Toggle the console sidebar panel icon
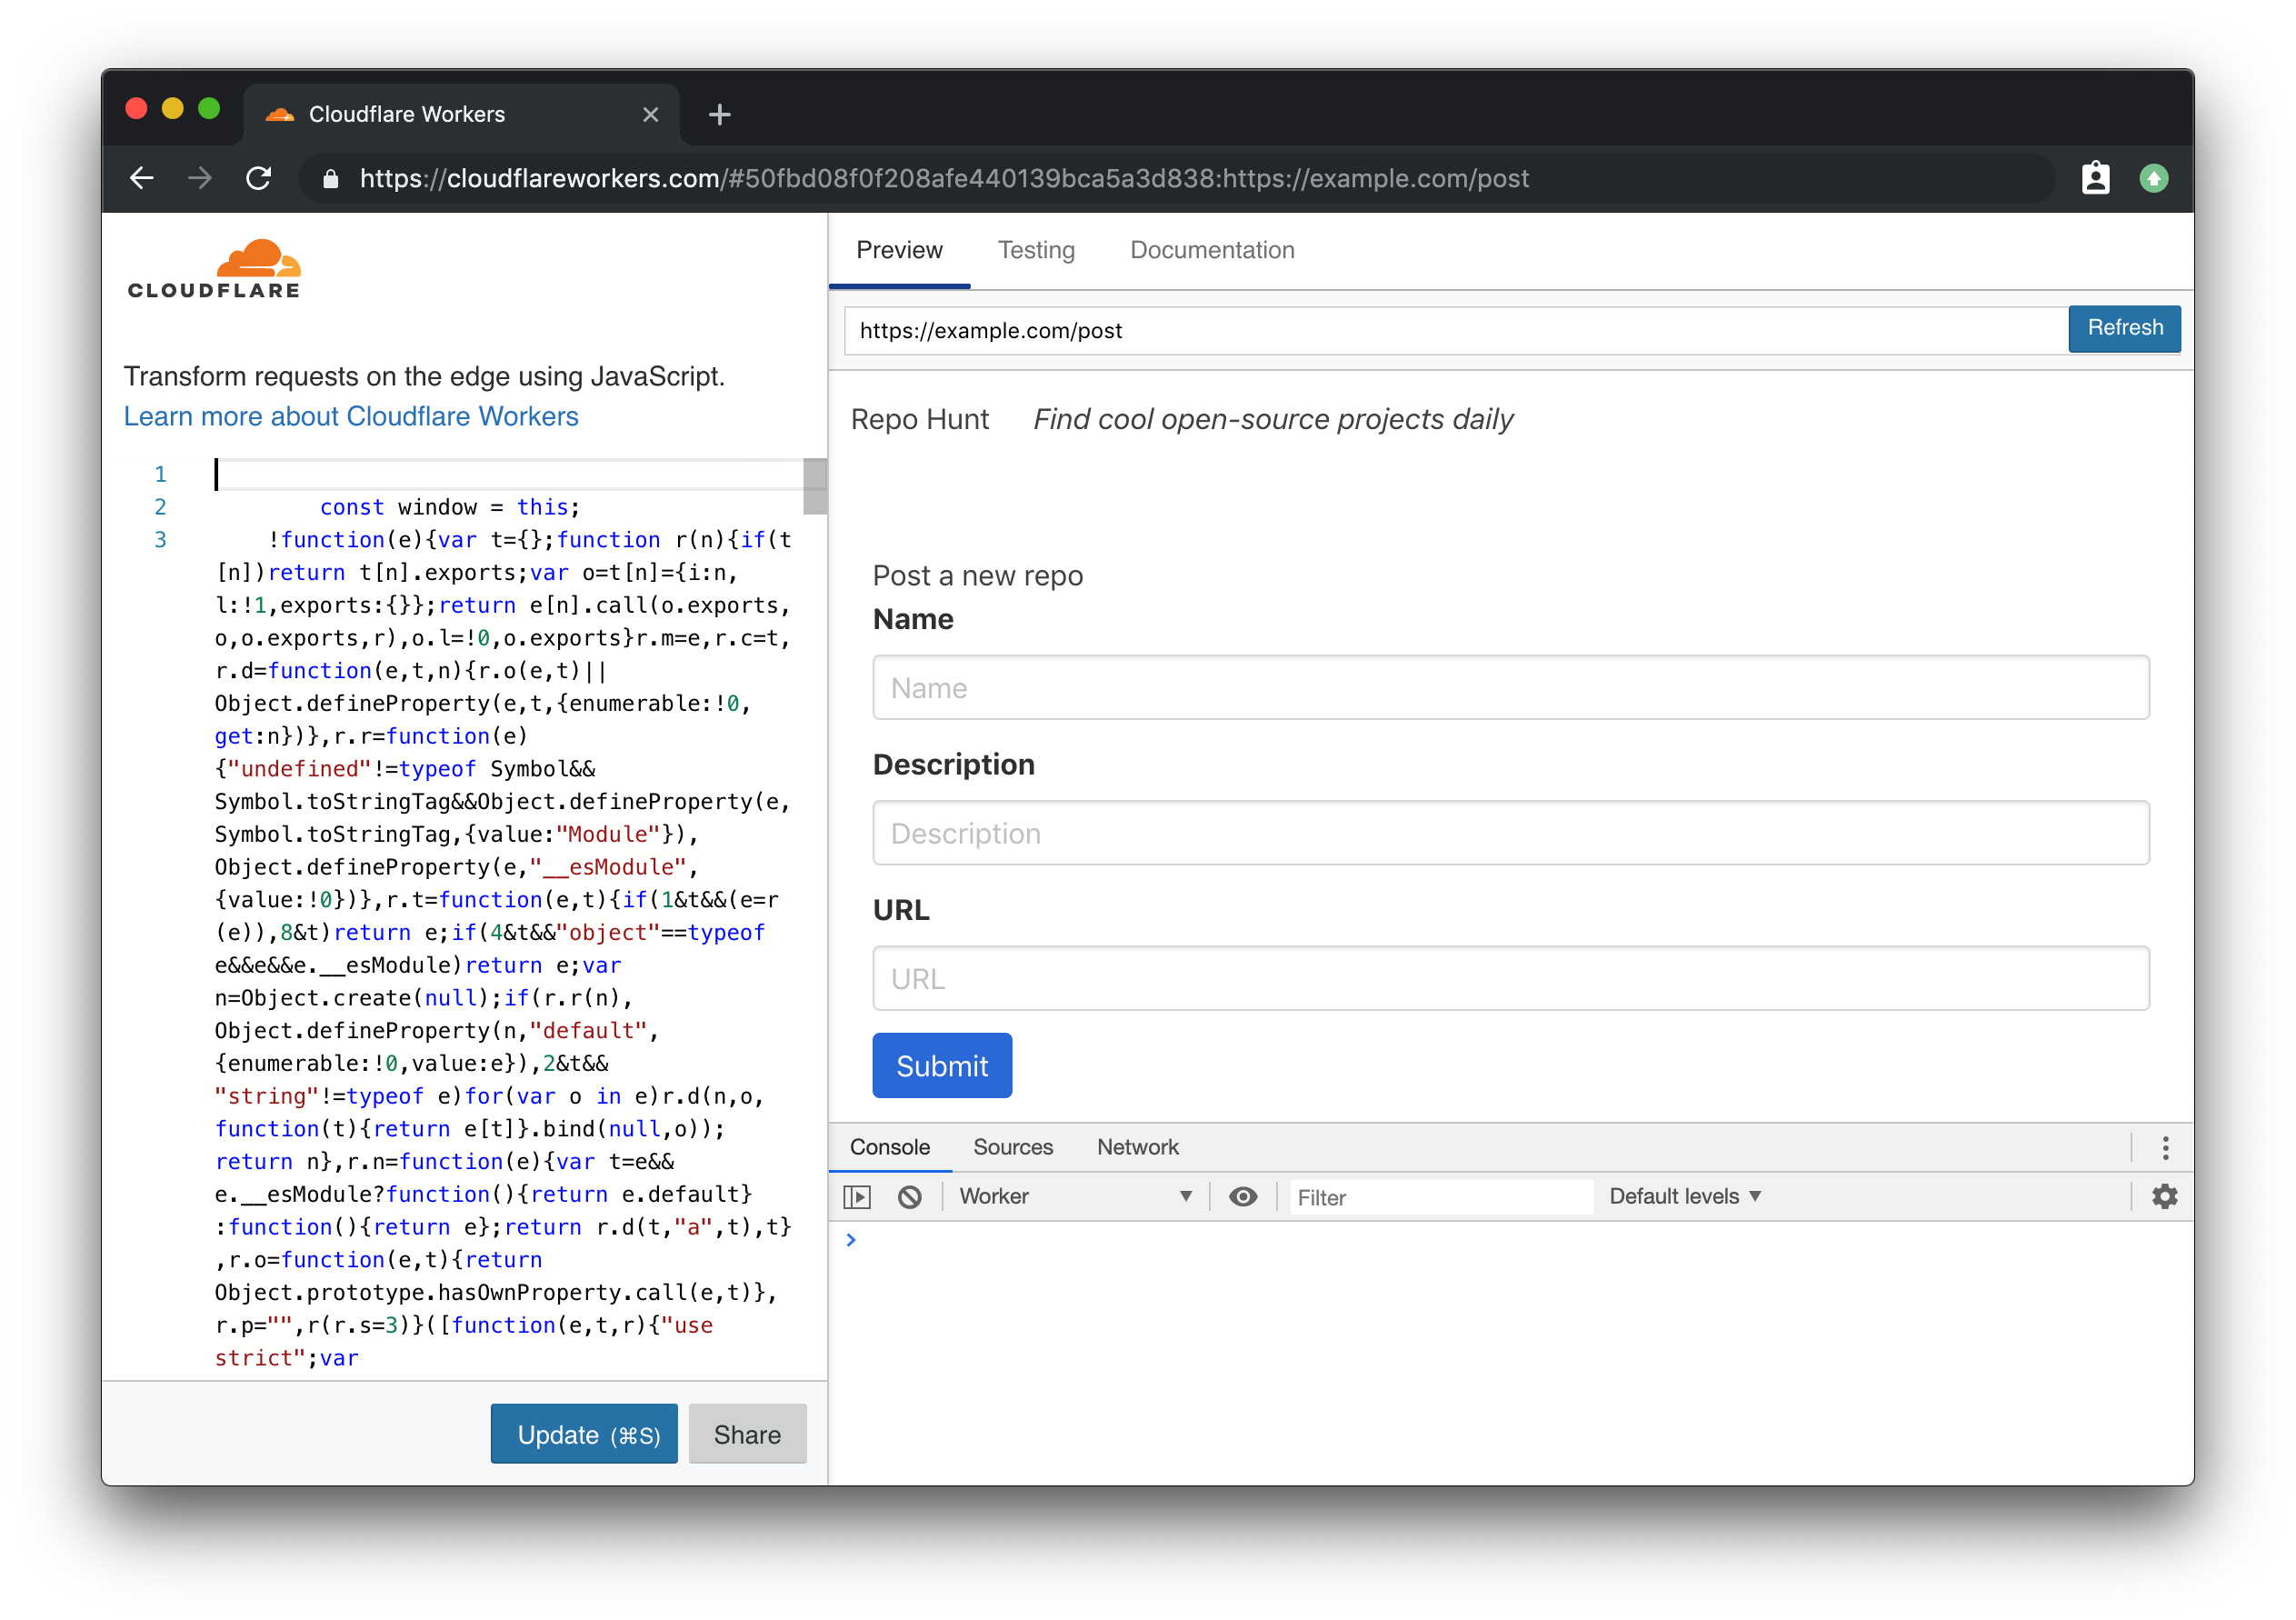2296x1620 pixels. [x=857, y=1197]
